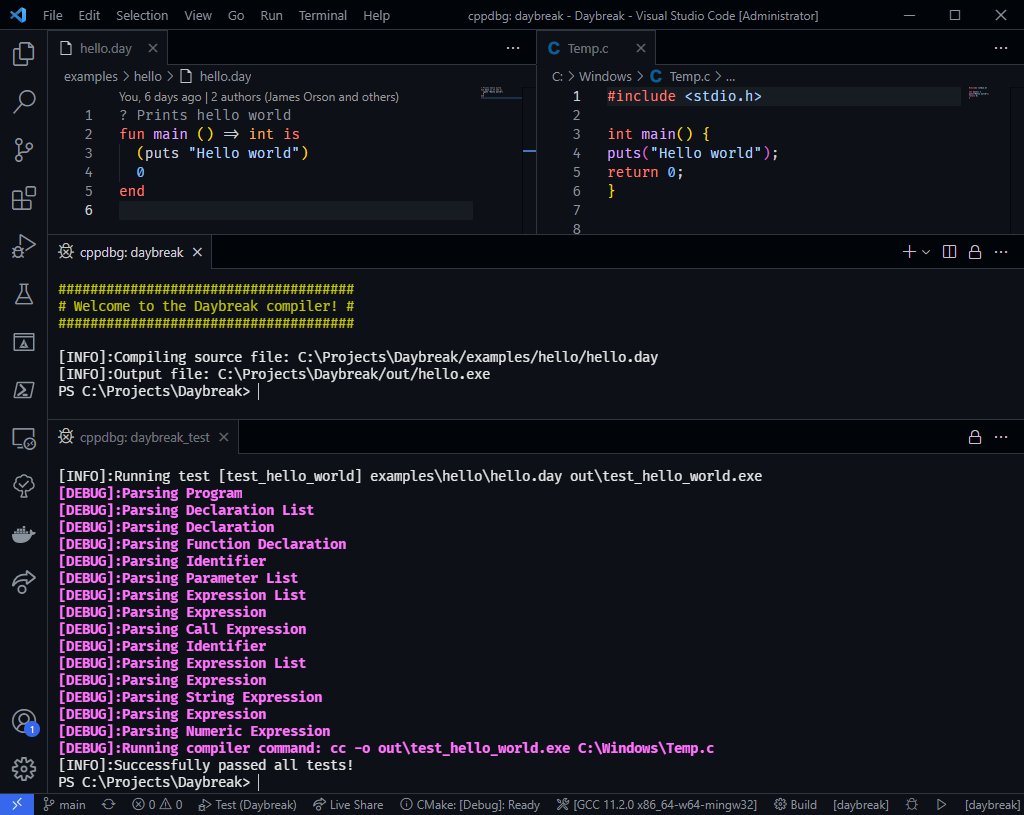Open Source Control view
The height and width of the screenshot is (815, 1024).
pyautogui.click(x=24, y=150)
